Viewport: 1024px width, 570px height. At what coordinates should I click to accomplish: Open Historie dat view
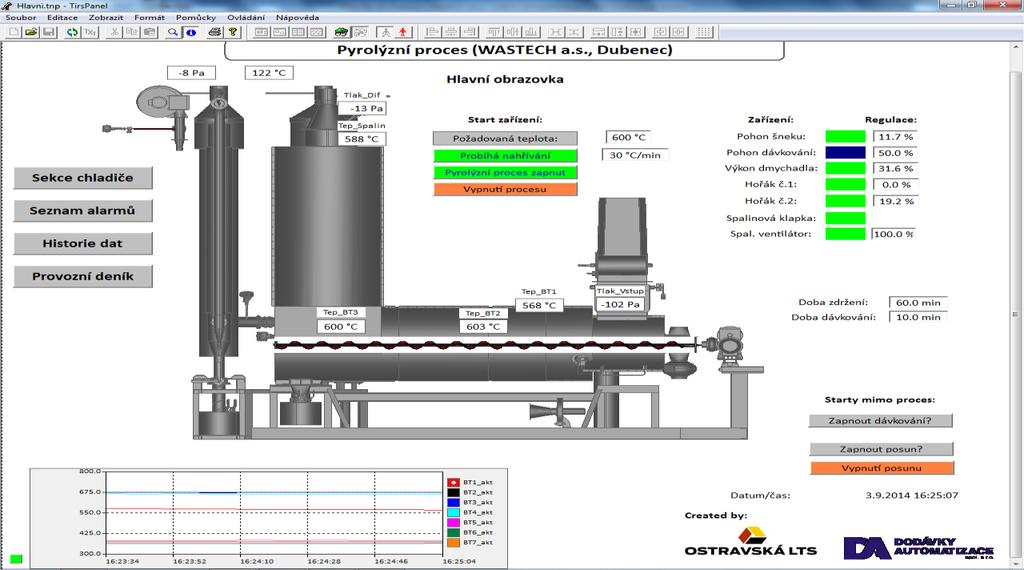pyautogui.click(x=83, y=243)
